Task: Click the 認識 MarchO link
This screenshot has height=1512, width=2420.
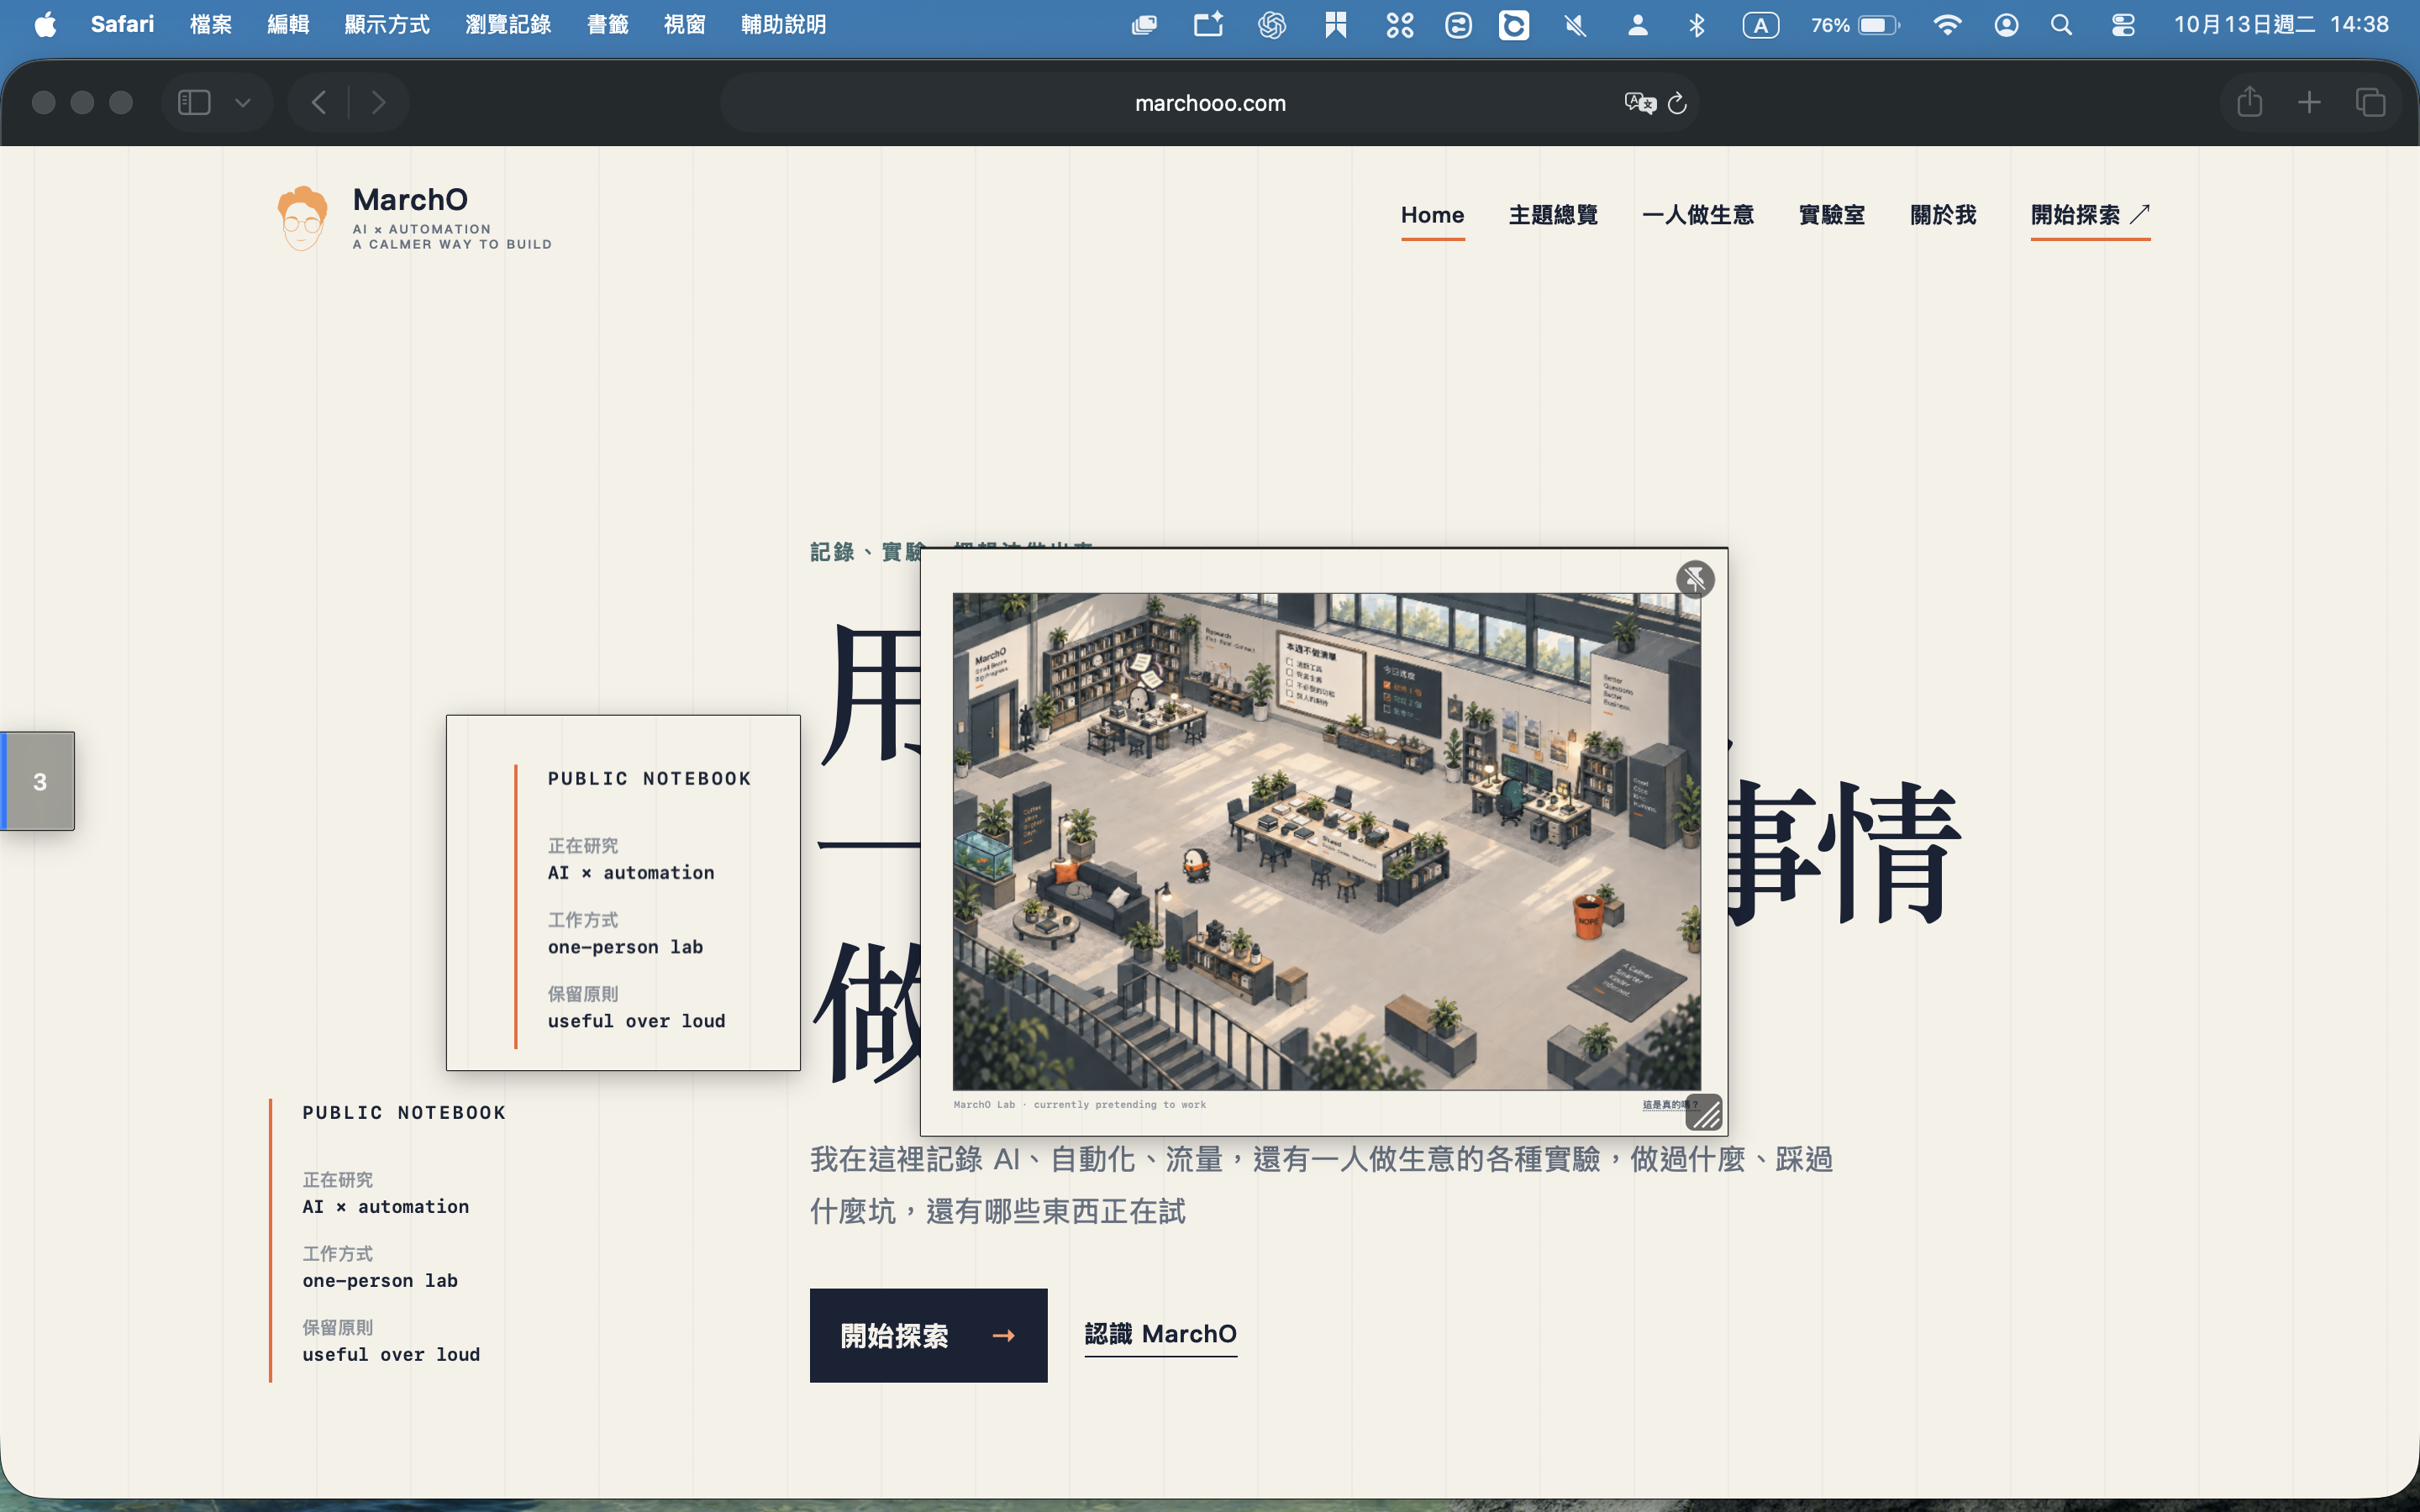Action: pos(1161,1334)
